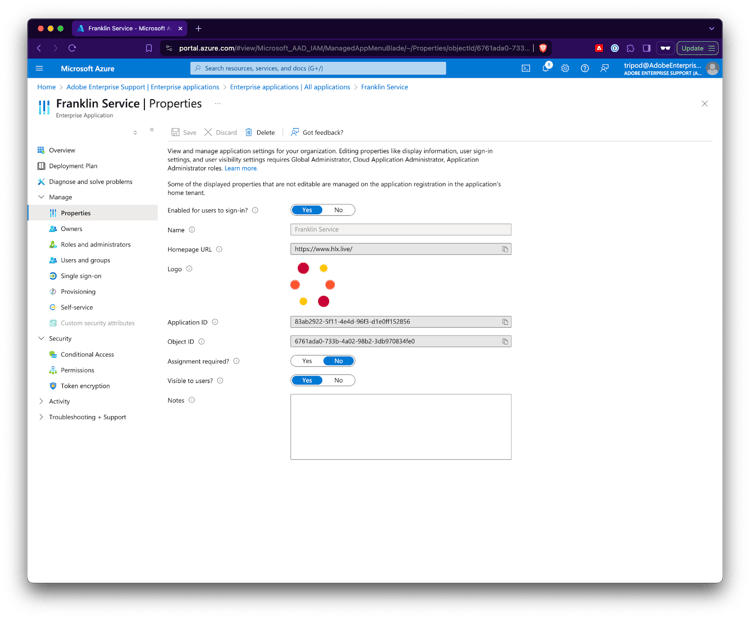Viewport: 750px width, 619px height.
Task: Set Enabled for users to sign-in to Yes
Action: coord(307,210)
